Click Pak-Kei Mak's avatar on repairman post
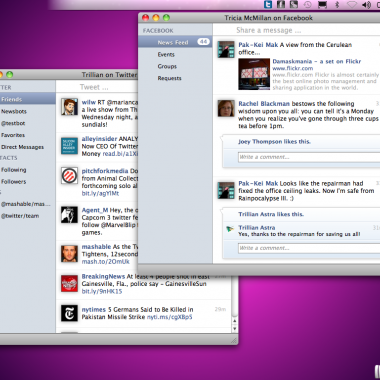Viewport: 380px width, 380px height. coord(226,190)
